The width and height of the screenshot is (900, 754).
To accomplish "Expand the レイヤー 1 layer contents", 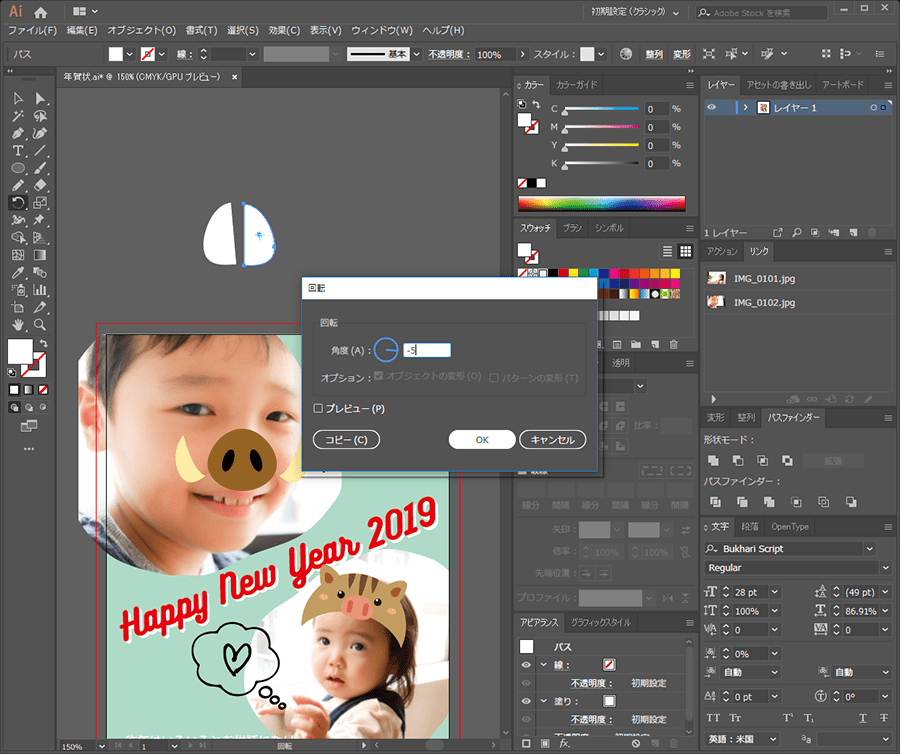I will (x=745, y=107).
